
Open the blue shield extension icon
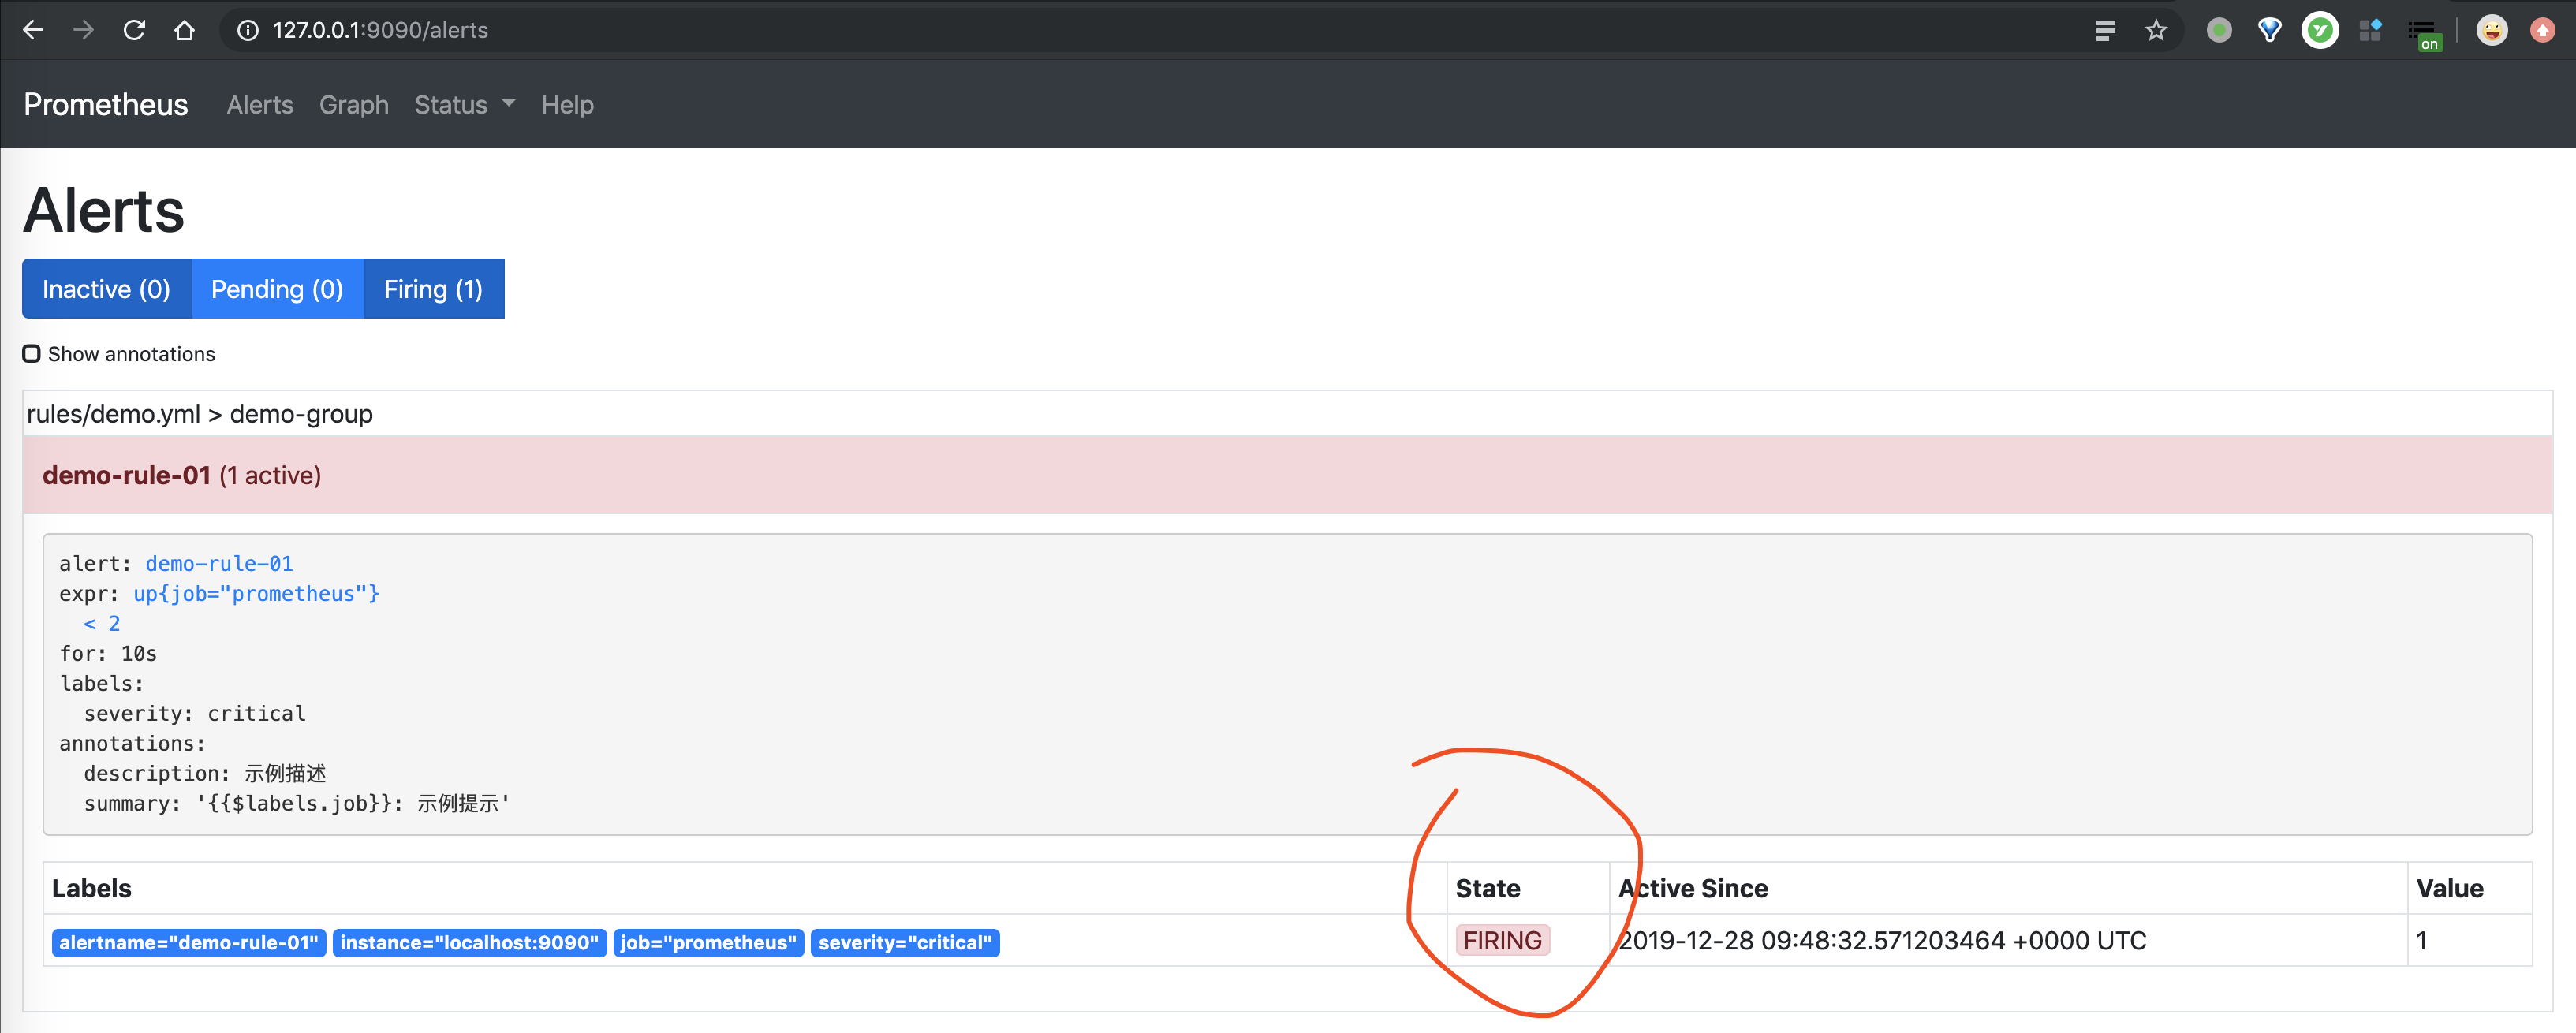(2270, 30)
